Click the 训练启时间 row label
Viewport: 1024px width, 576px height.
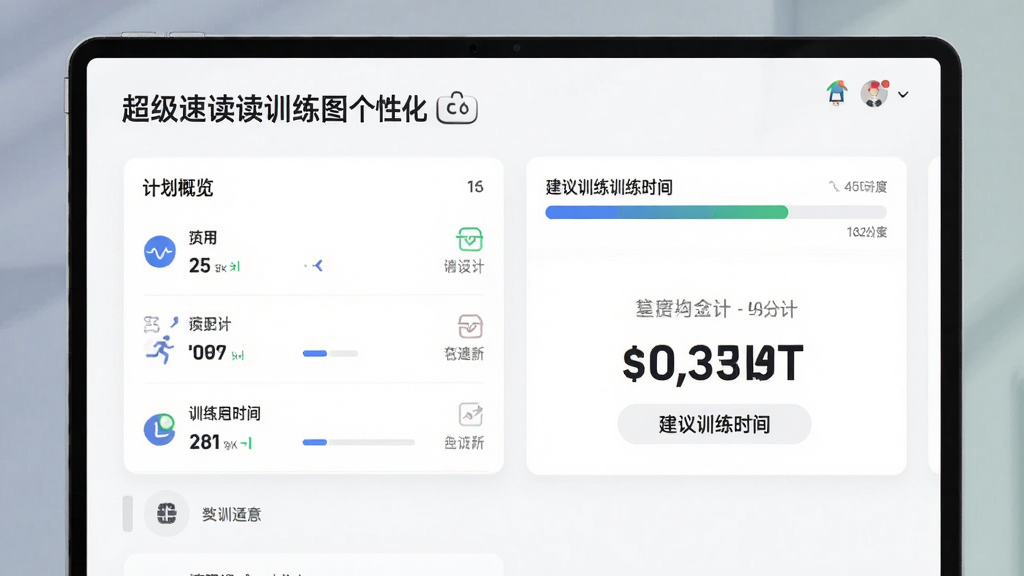click(225, 413)
